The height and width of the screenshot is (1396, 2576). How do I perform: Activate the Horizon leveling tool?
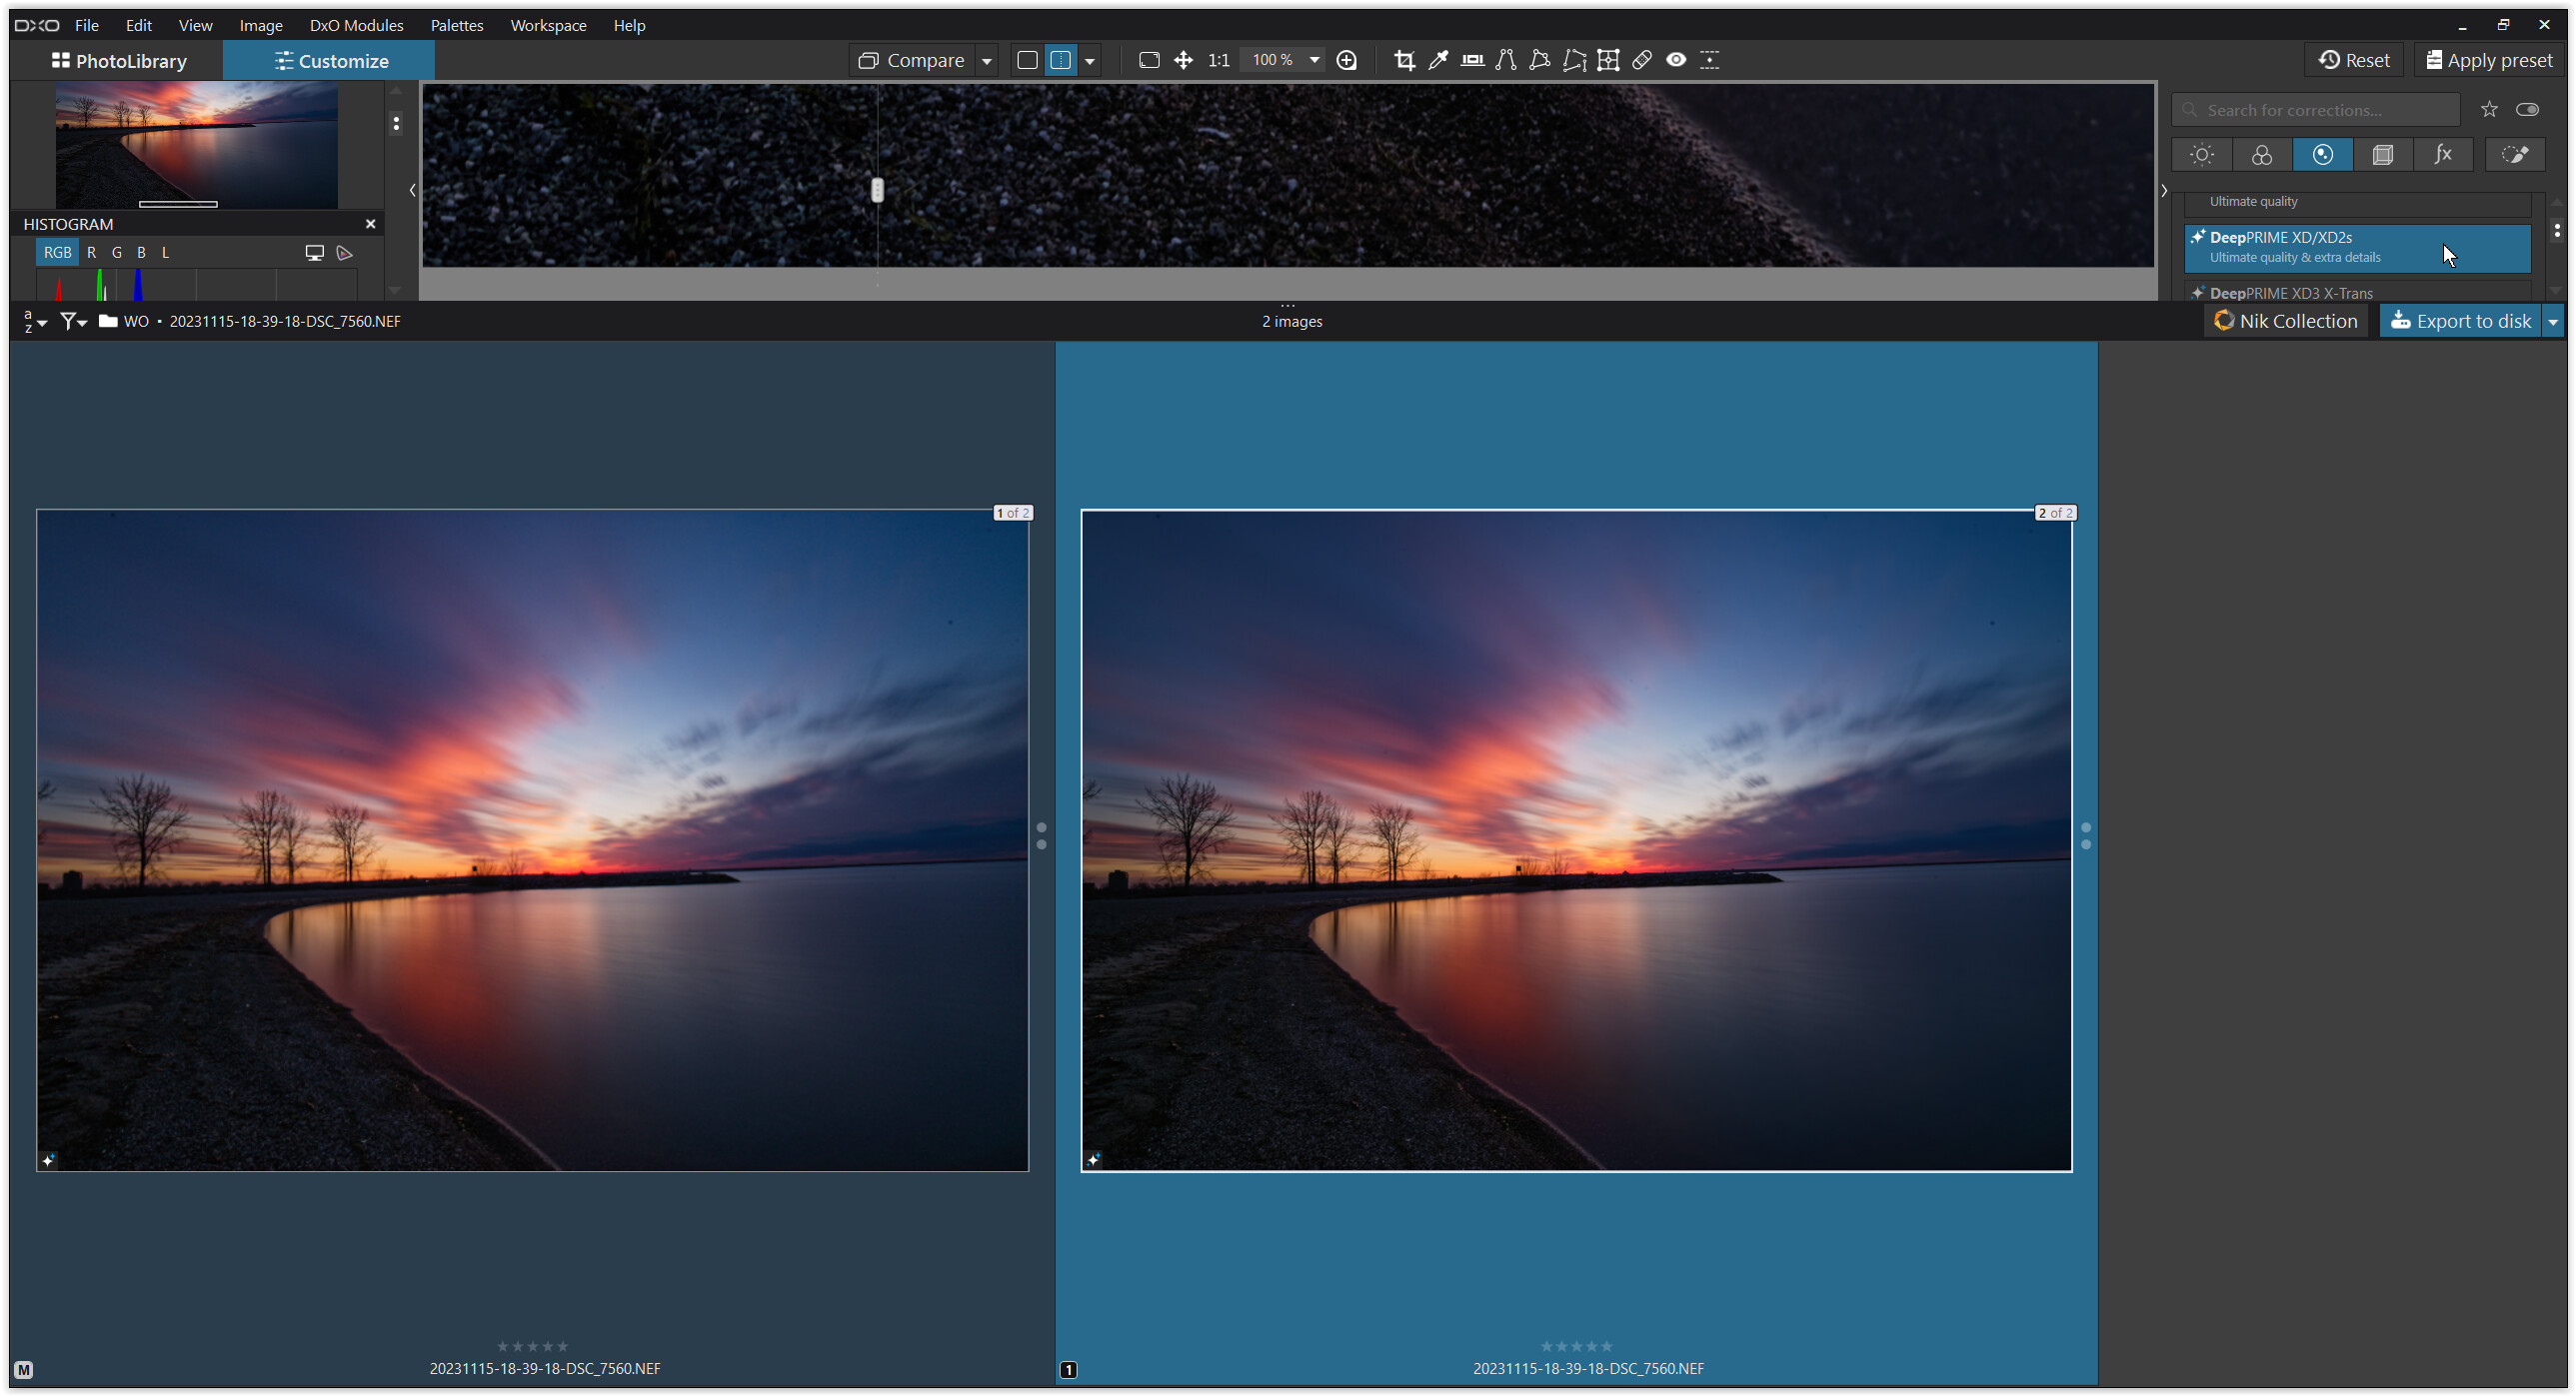pyautogui.click(x=1472, y=60)
